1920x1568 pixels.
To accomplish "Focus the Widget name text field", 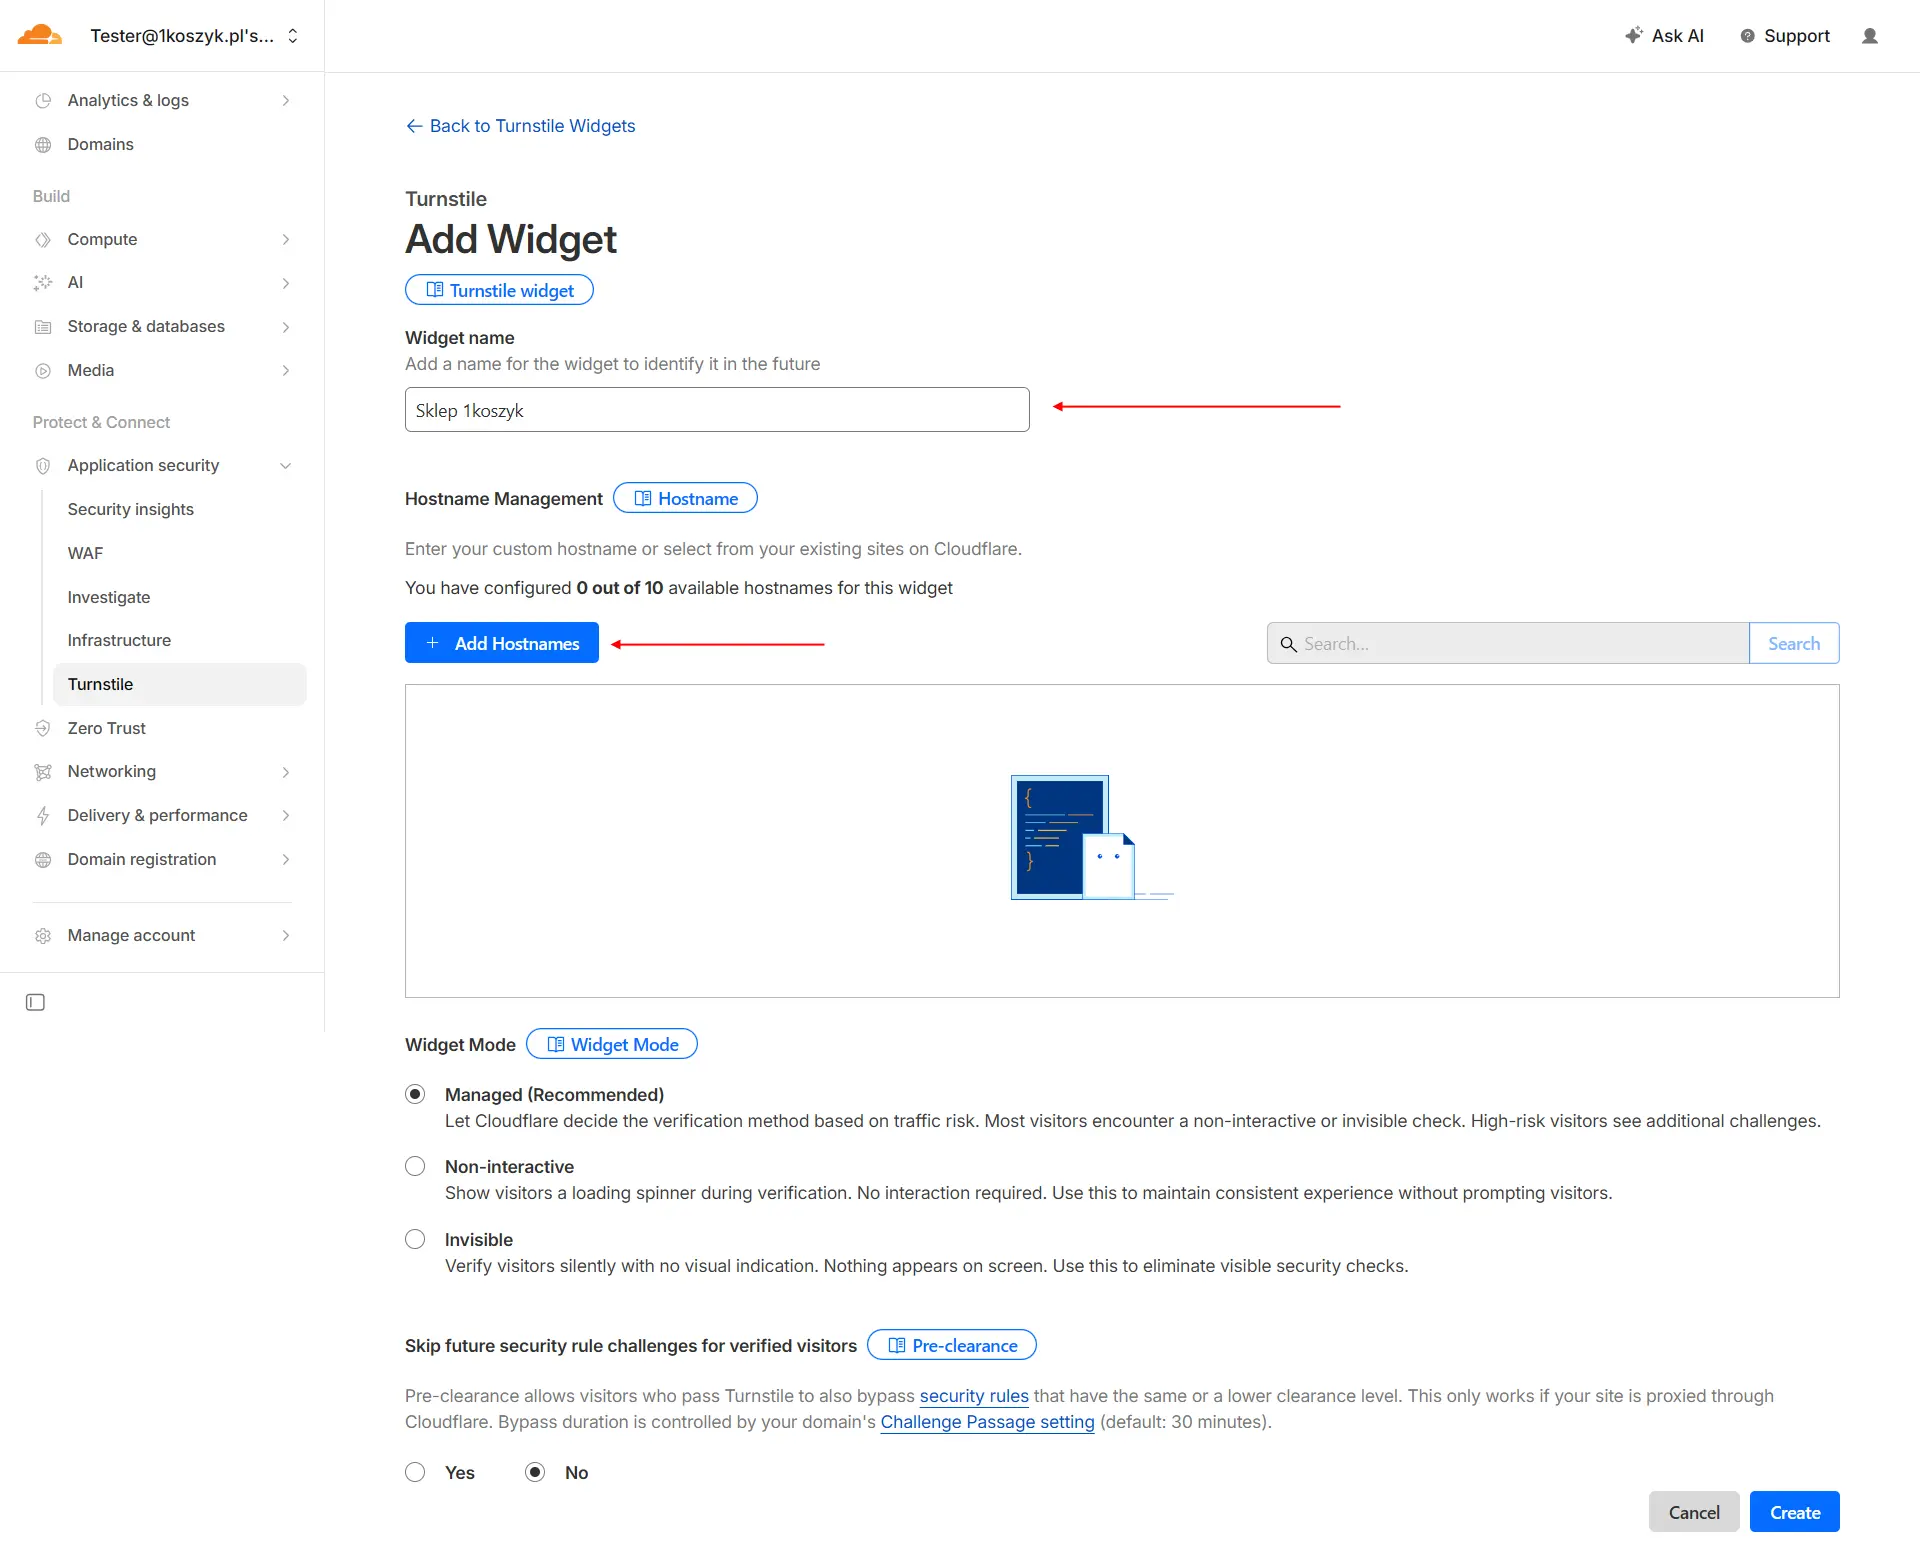I will point(716,410).
